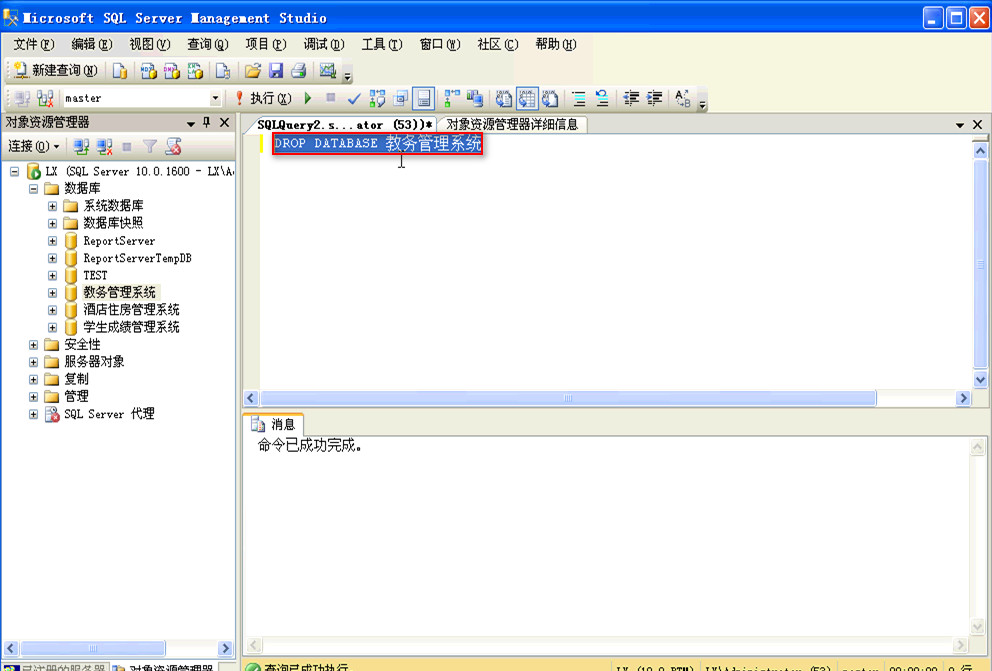
Task: Select the SQLQuery2 editor tab
Action: coord(344,125)
